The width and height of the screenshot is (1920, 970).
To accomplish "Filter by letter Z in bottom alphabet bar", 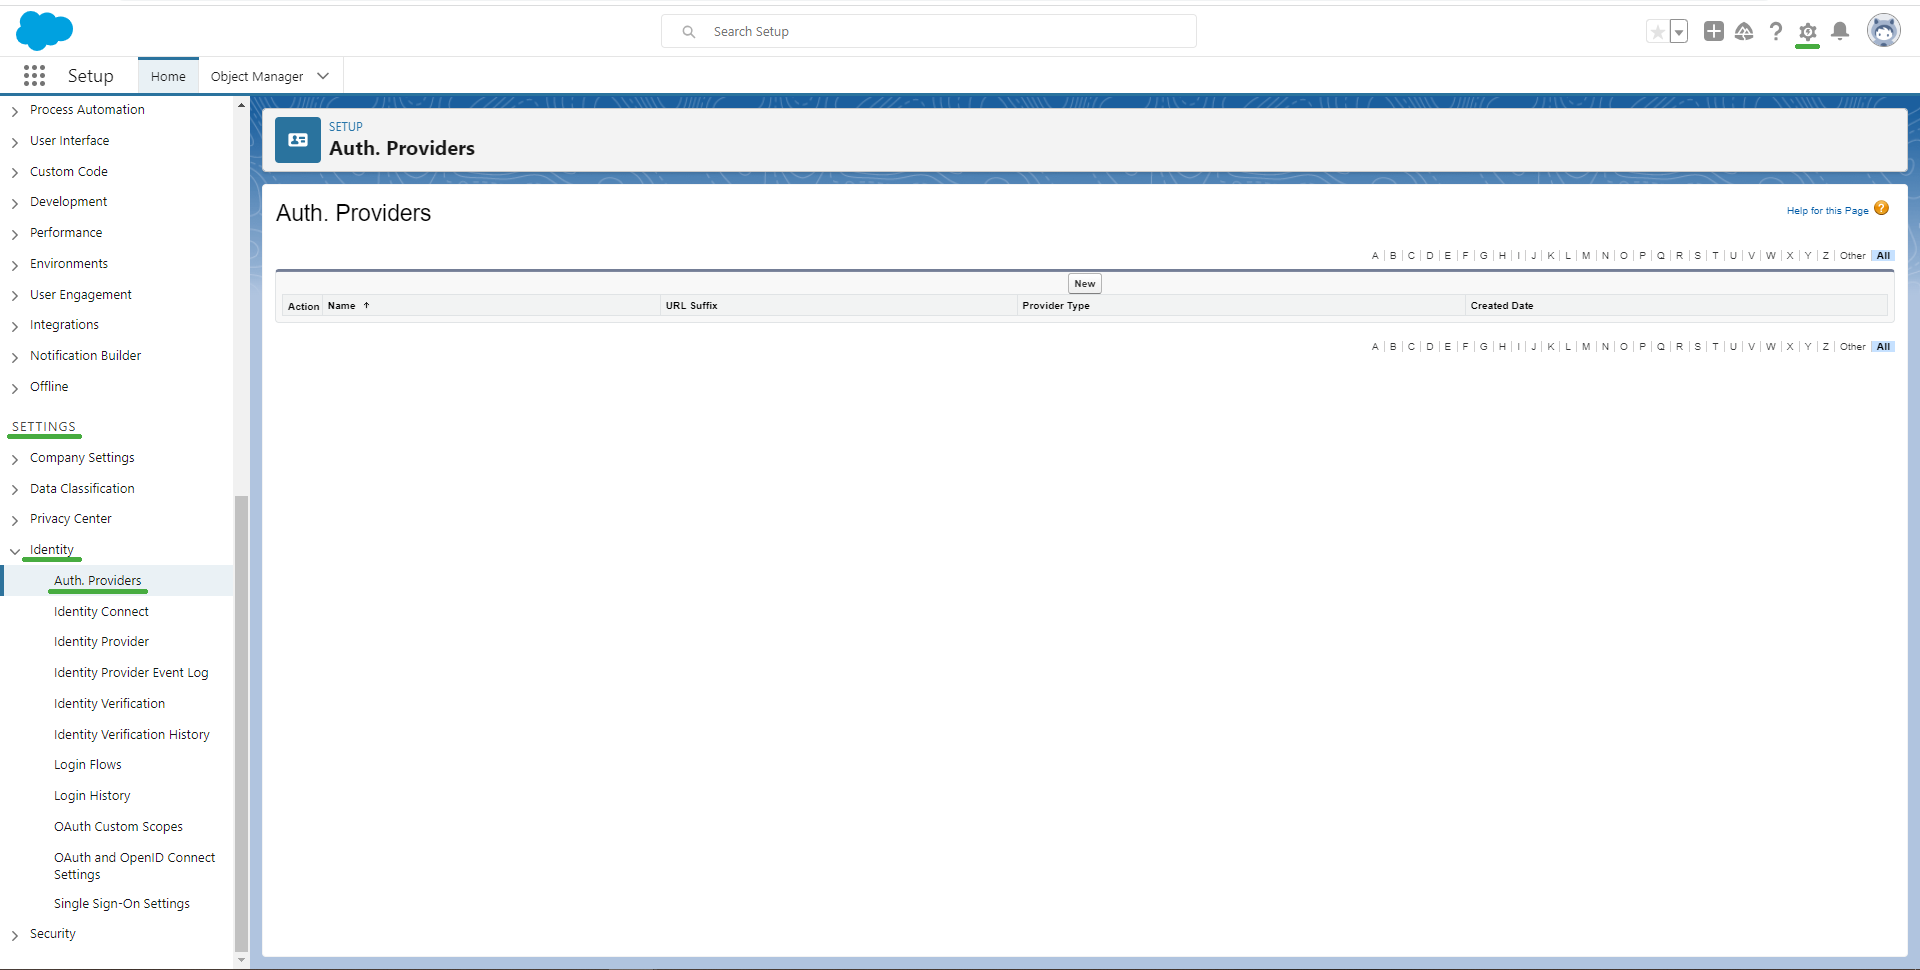I will (x=1826, y=347).
